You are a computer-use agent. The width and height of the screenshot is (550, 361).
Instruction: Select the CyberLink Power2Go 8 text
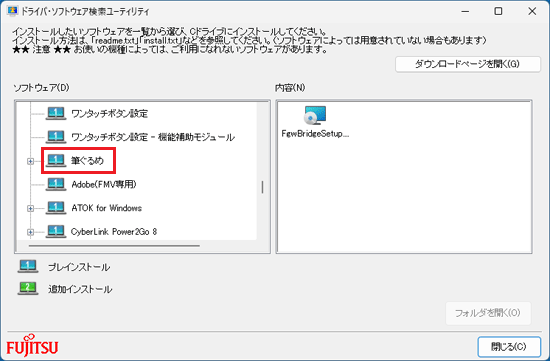point(114,232)
